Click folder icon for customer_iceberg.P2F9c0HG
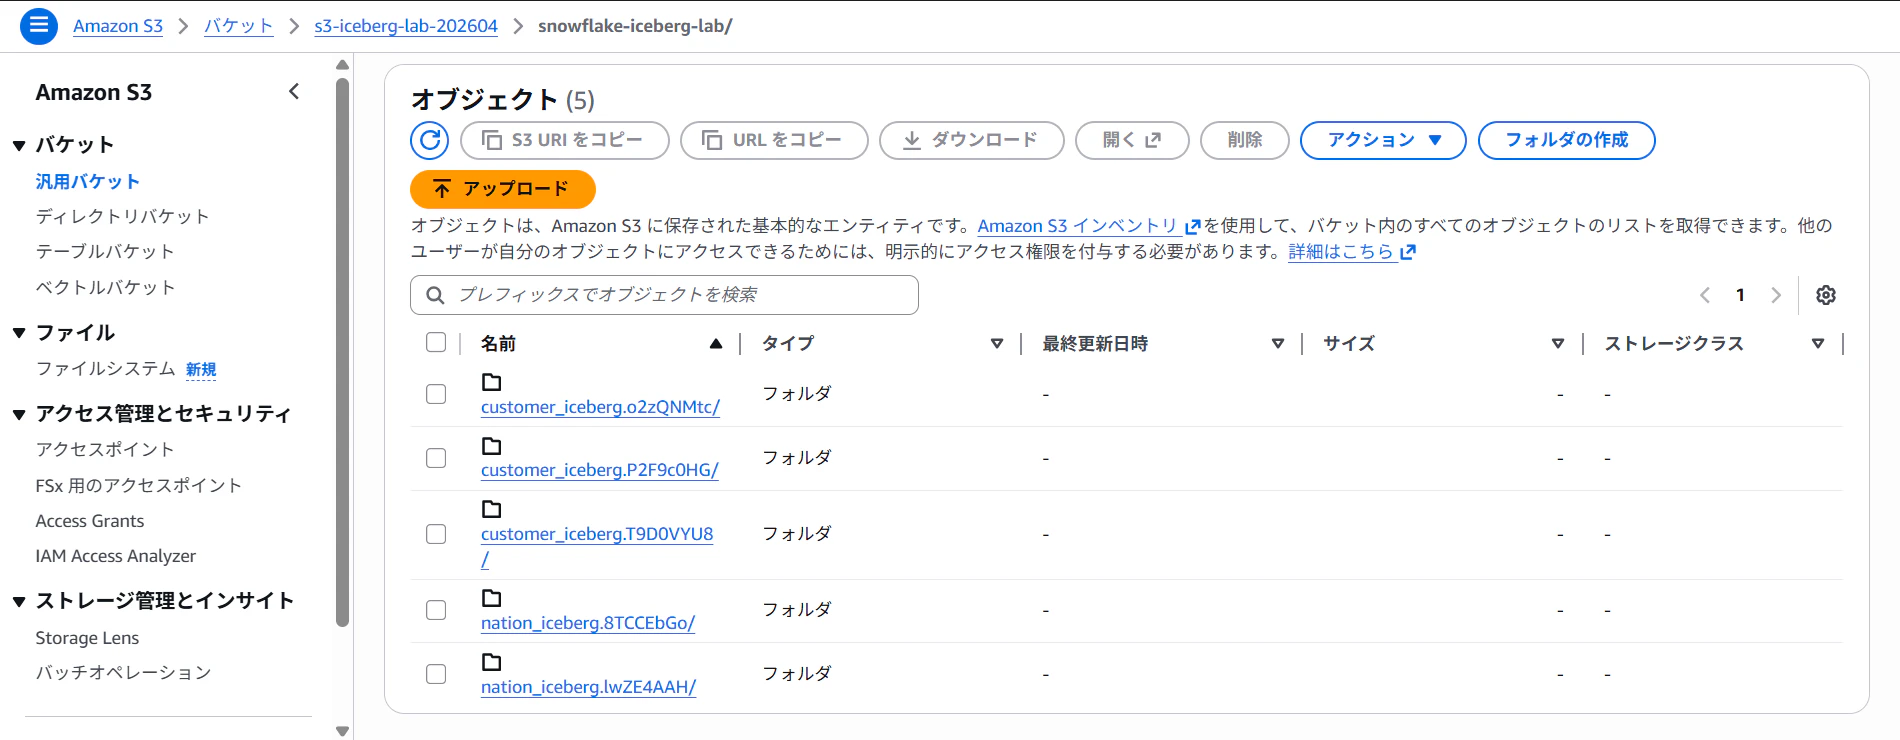This screenshot has width=1900, height=740. [x=492, y=446]
